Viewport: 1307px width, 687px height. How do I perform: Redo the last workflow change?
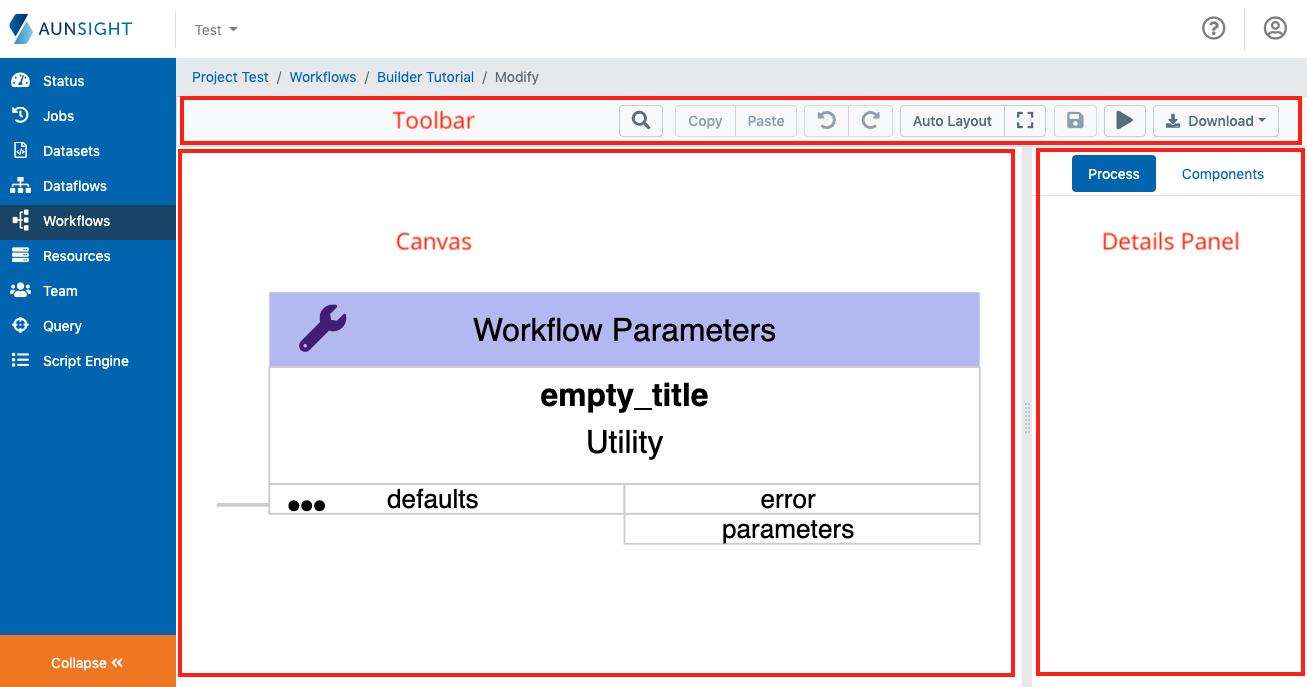(870, 120)
